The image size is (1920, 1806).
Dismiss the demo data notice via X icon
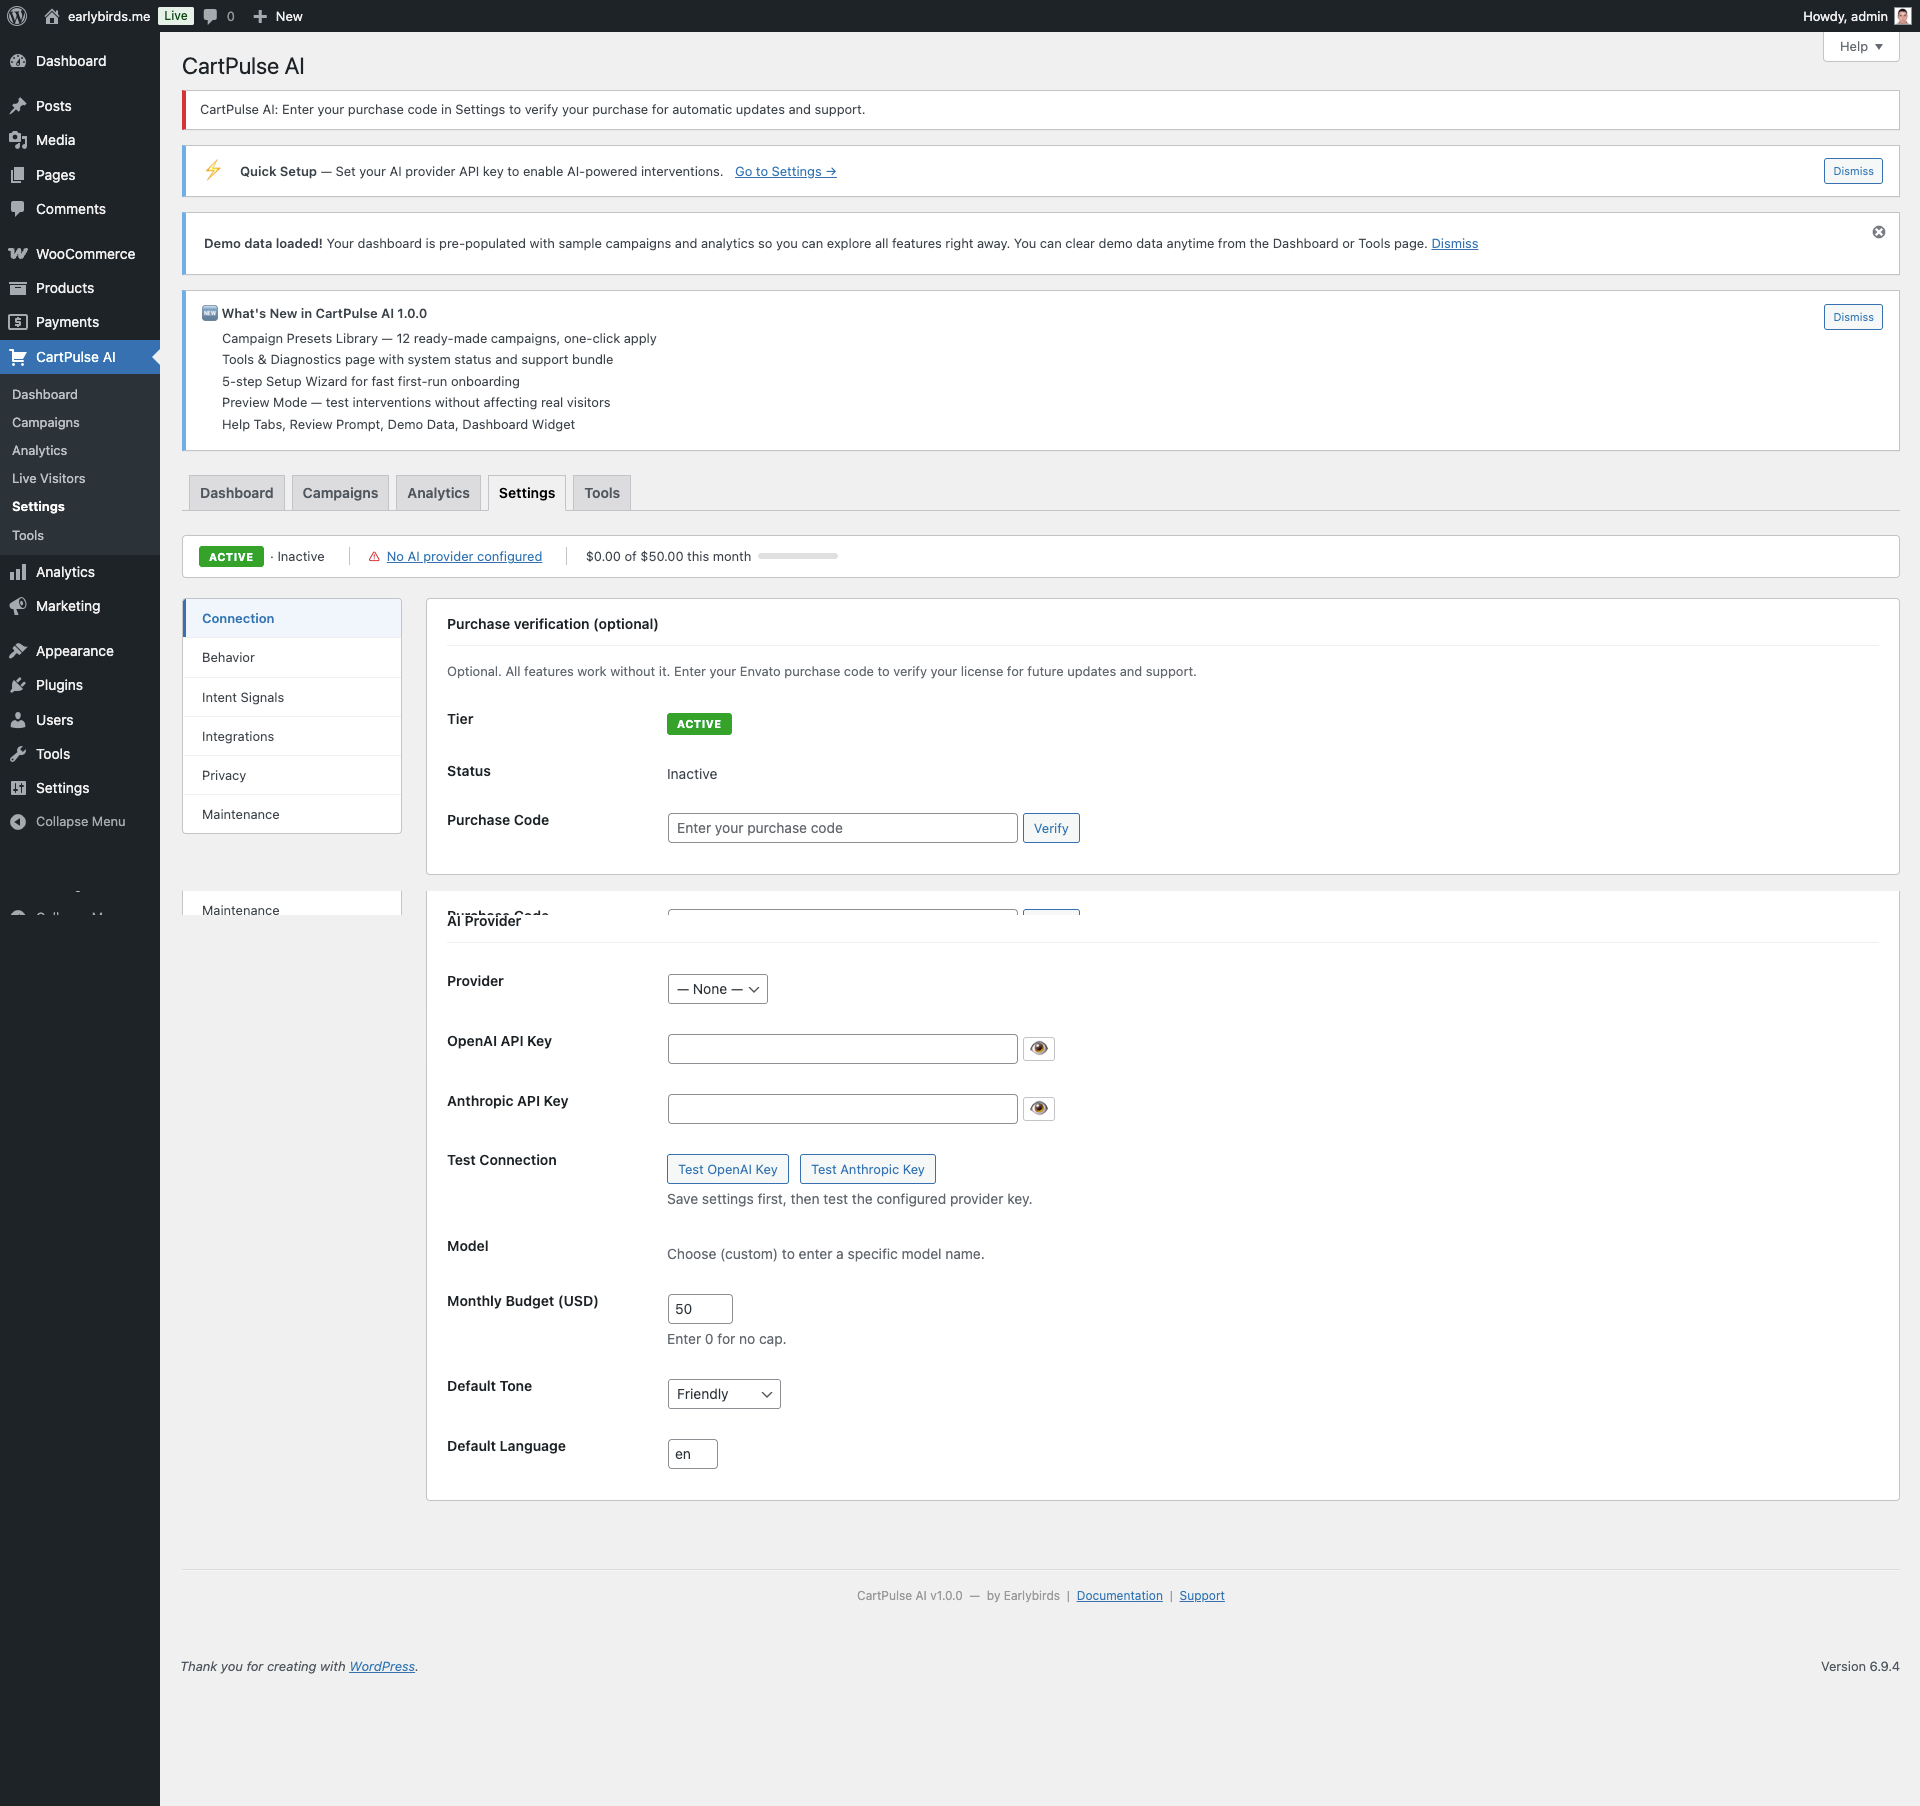click(x=1879, y=231)
